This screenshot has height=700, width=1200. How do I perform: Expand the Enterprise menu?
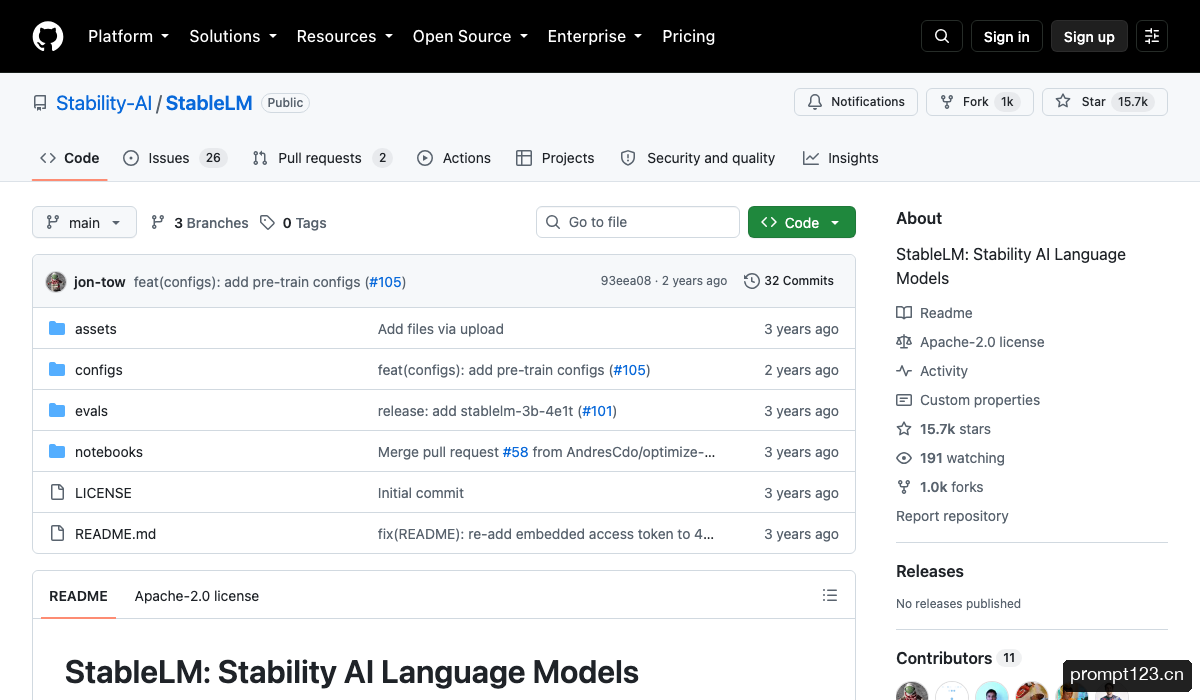595,36
